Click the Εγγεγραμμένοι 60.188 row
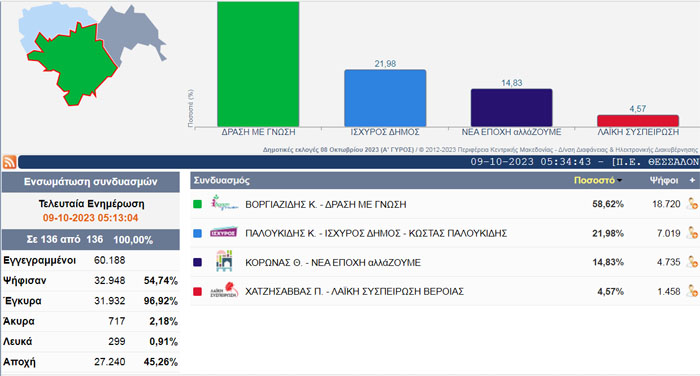Image resolution: width=700 pixels, height=376 pixels. (x=91, y=260)
